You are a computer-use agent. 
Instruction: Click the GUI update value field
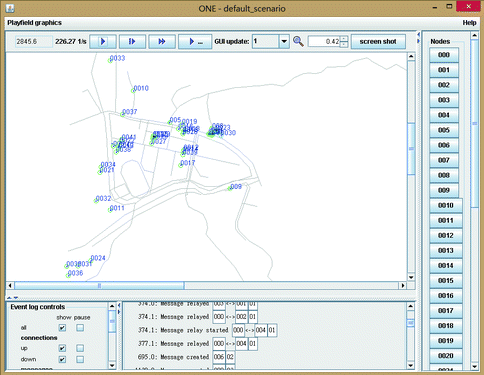[x=265, y=42]
